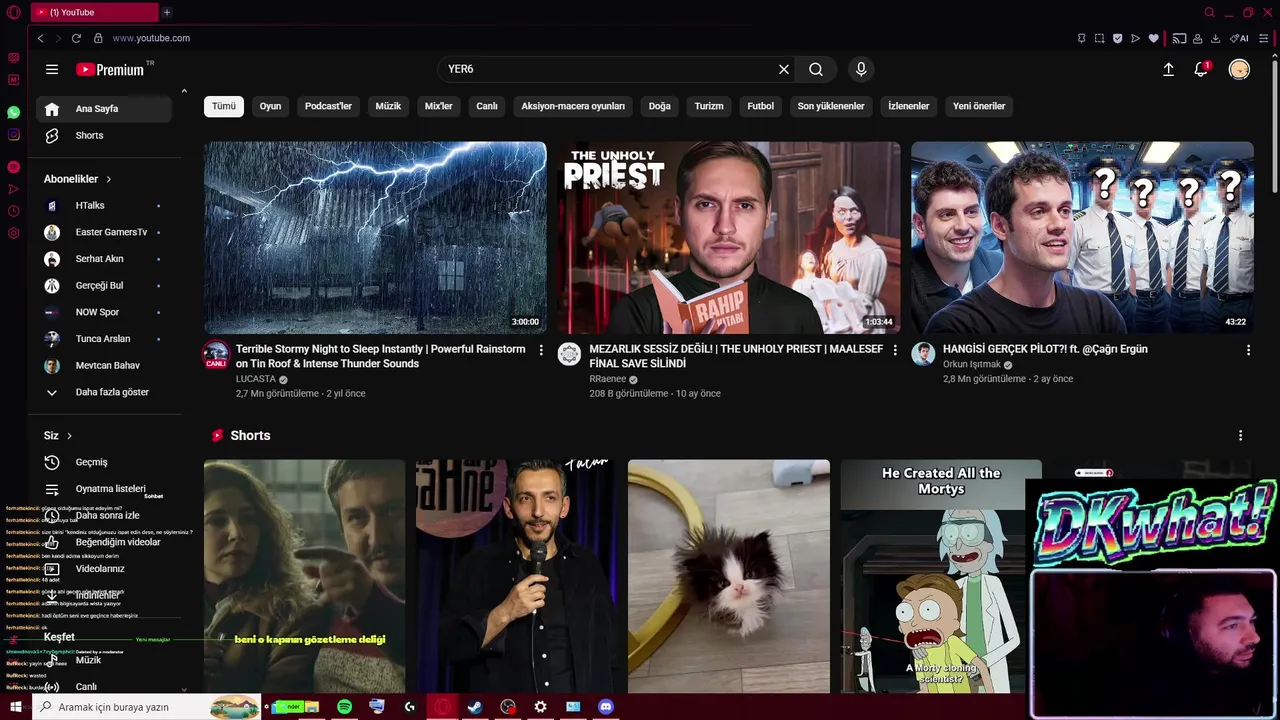Go to Ana Sayfa in sidebar
The image size is (1280, 720).
(104, 109)
